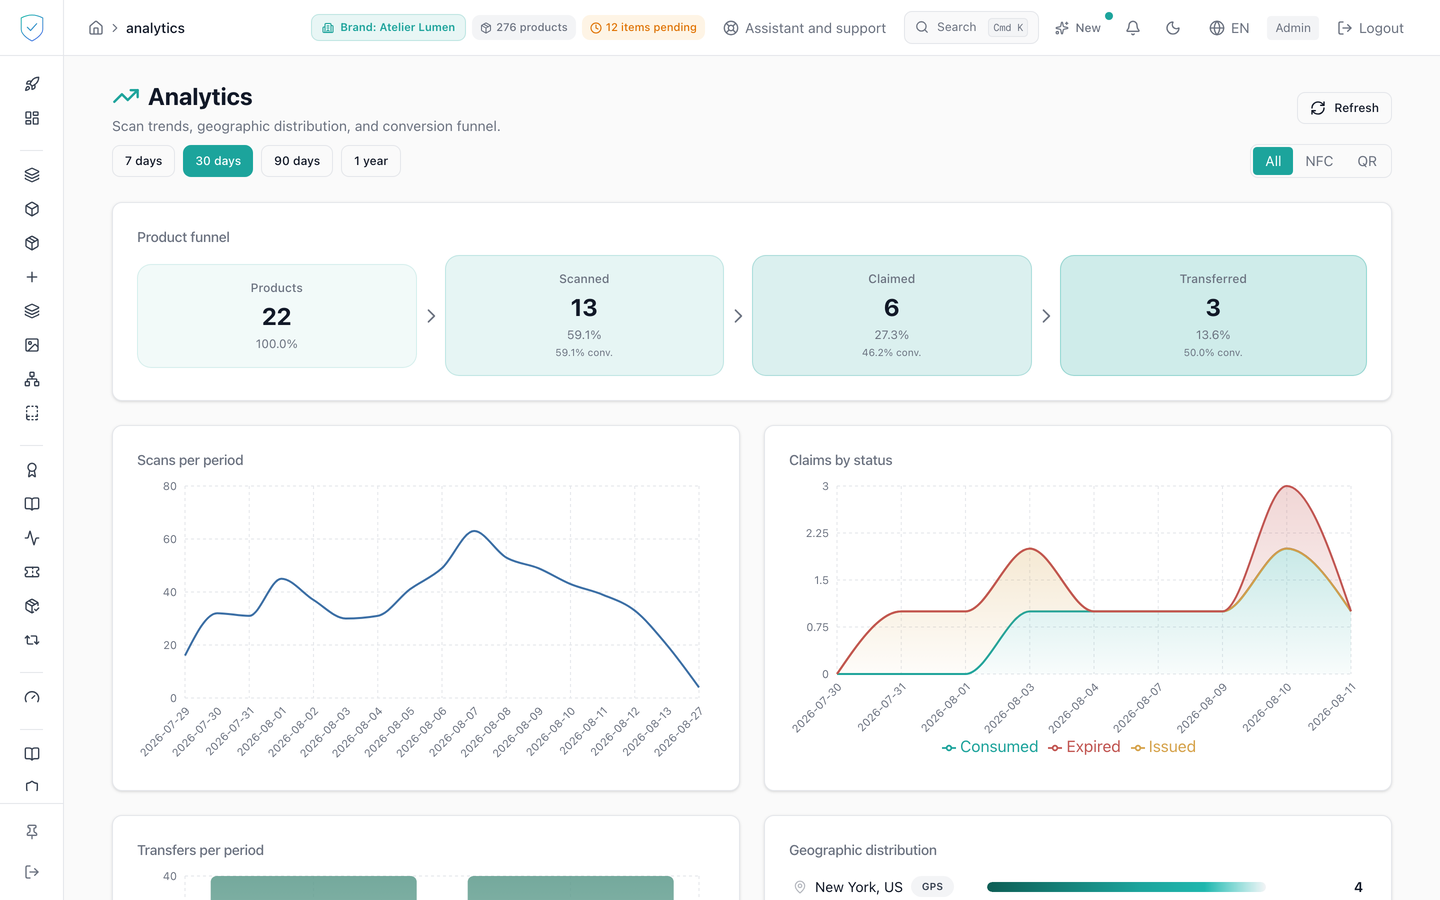The image size is (1440, 900).
Task: Click the "New York, US" text
Action: click(x=859, y=887)
